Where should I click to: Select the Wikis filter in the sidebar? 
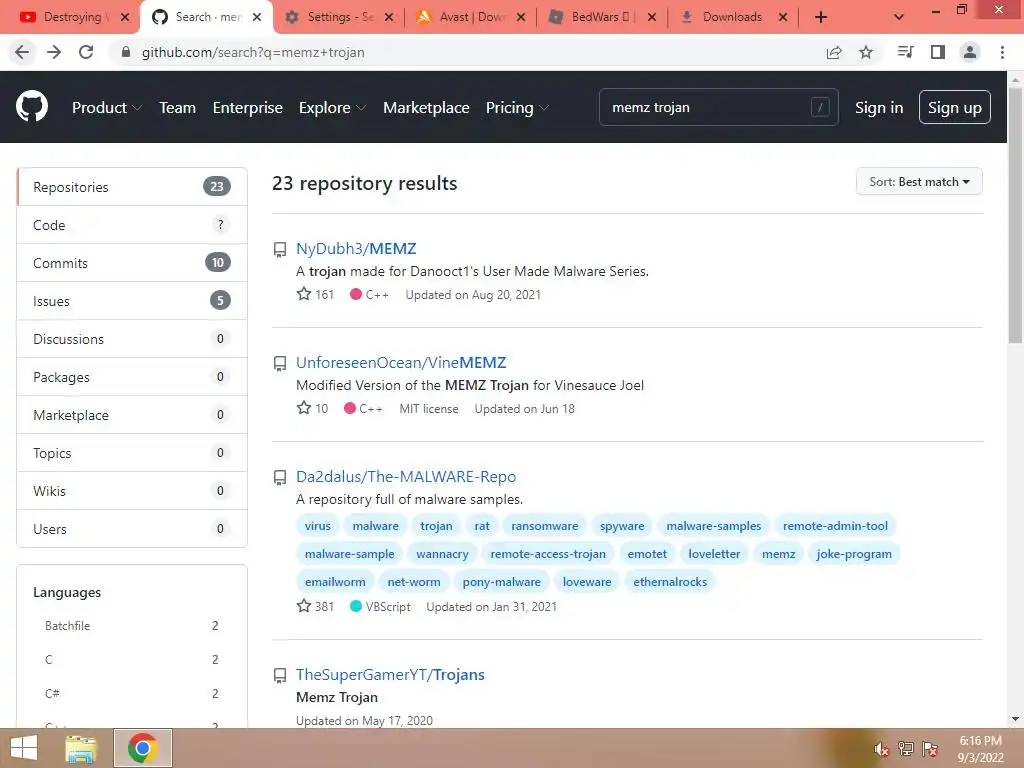[132, 490]
